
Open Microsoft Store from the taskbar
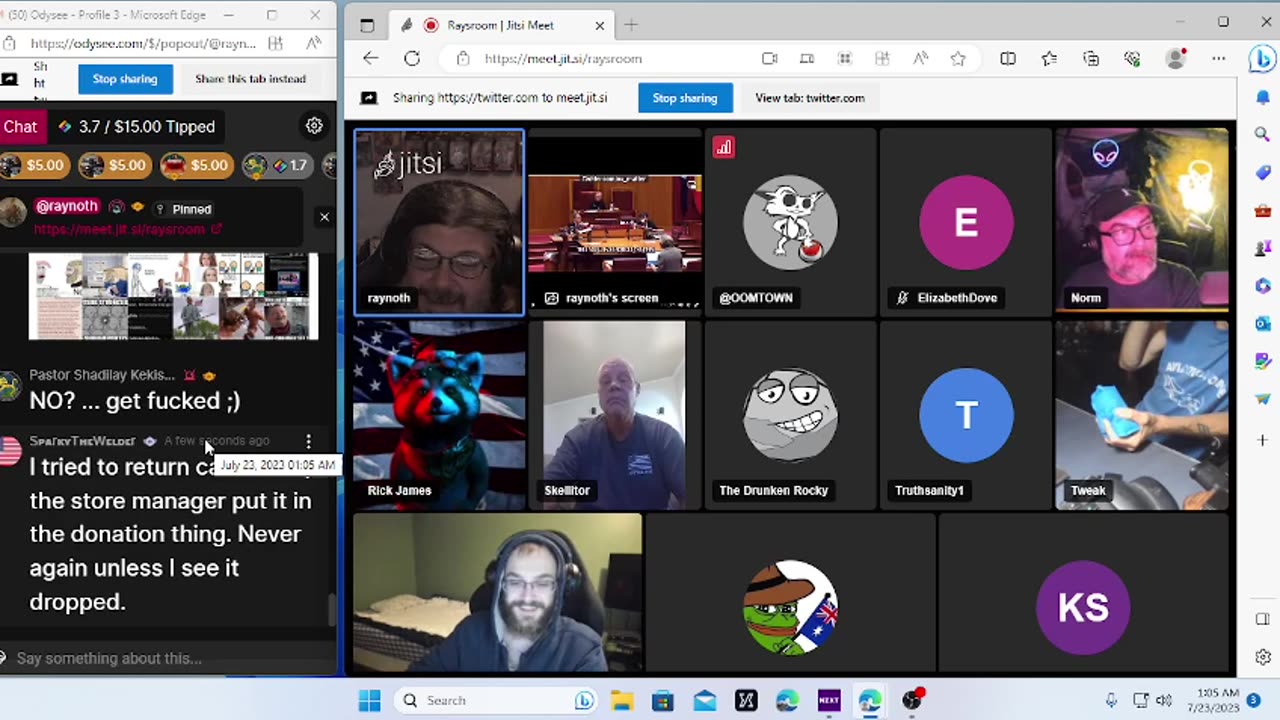[663, 700]
